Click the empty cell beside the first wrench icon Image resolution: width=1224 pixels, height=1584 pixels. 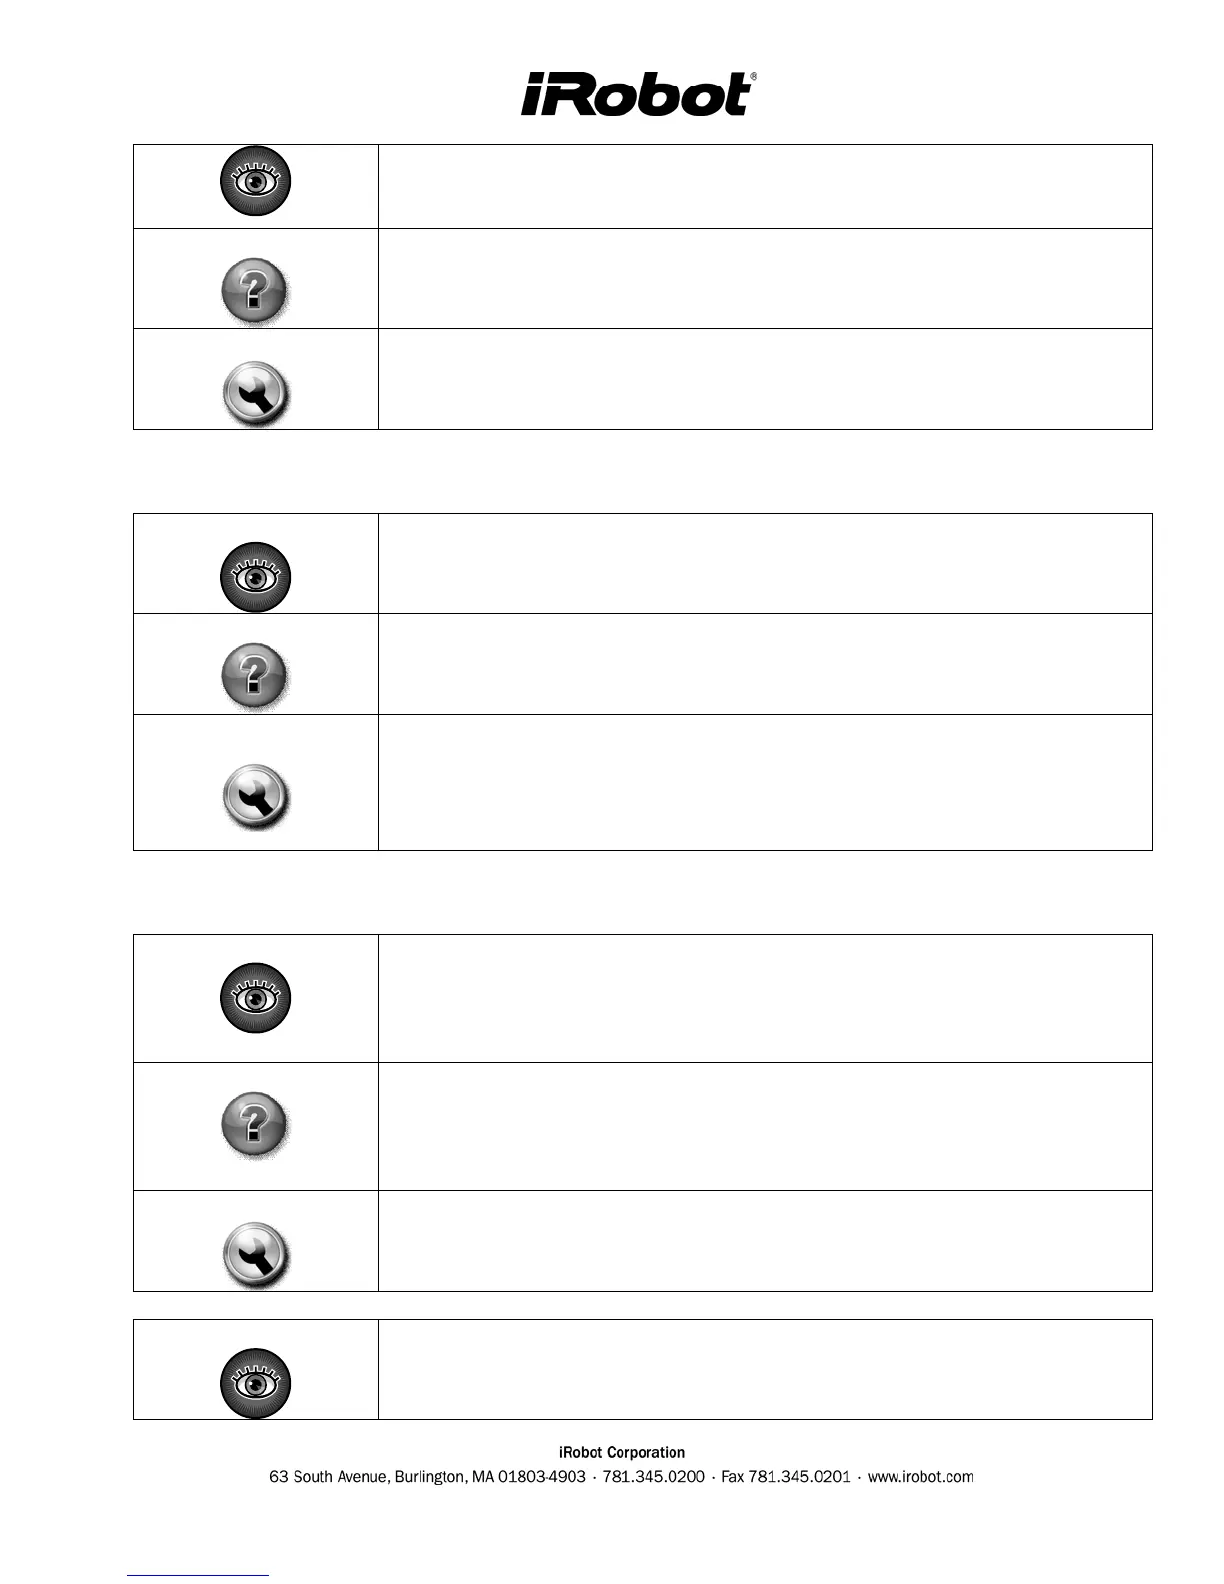(765, 379)
